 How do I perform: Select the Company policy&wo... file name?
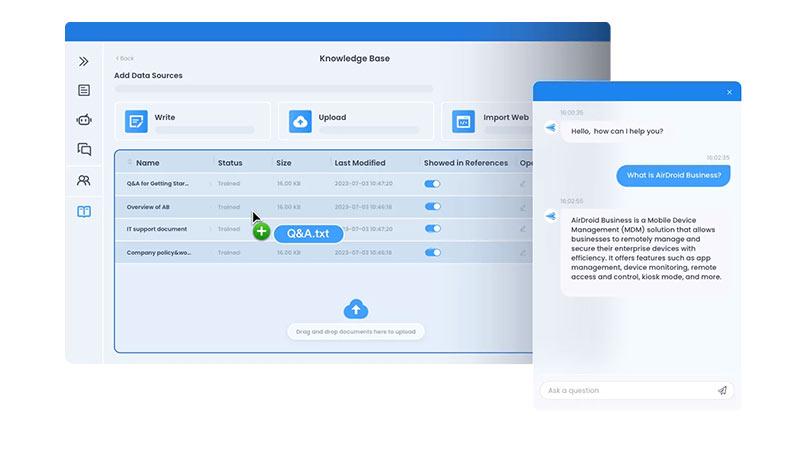click(159, 253)
